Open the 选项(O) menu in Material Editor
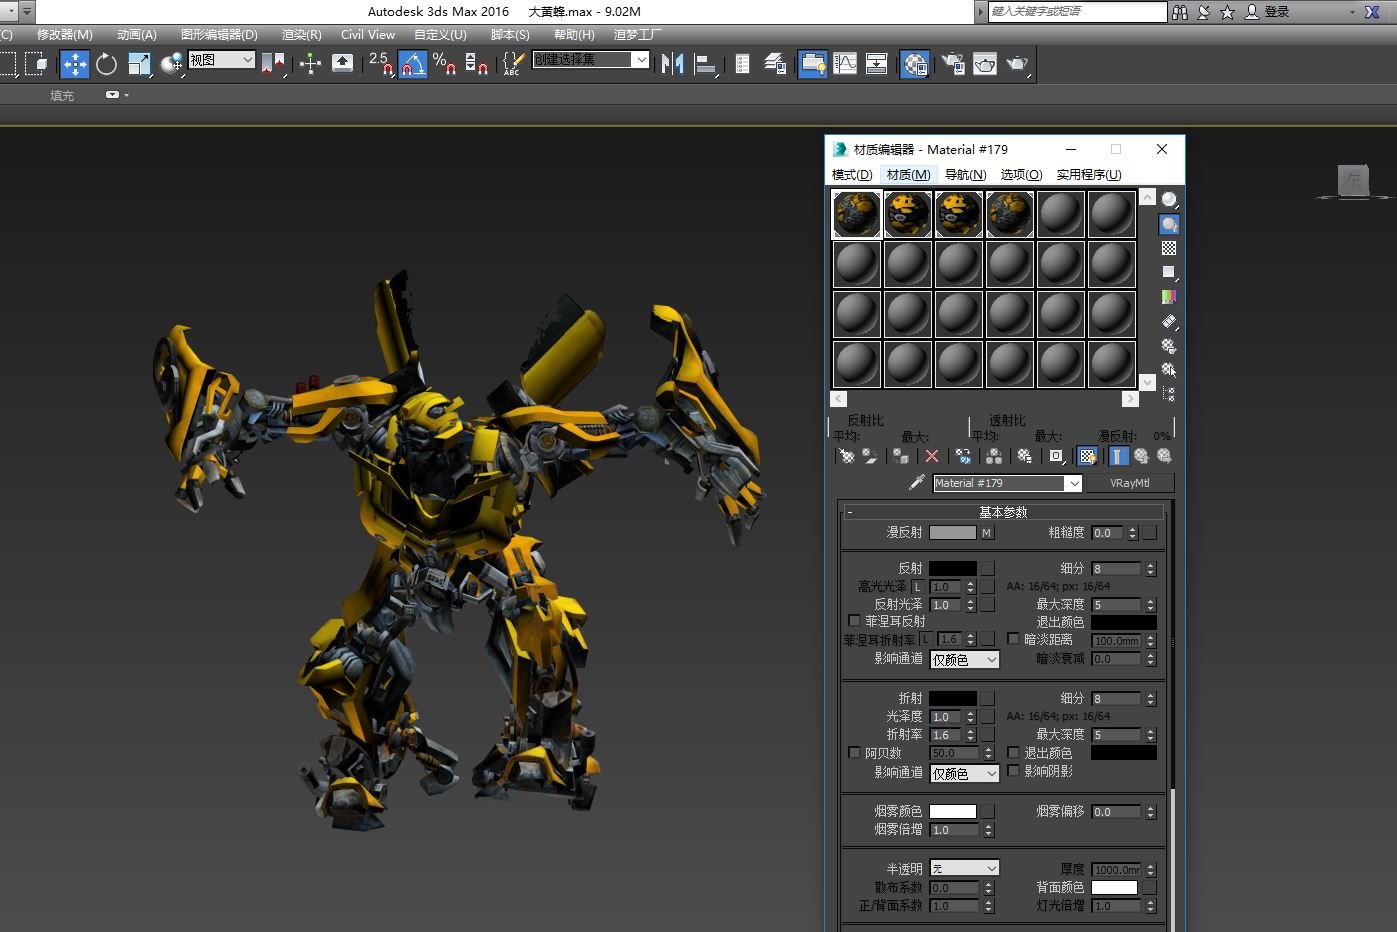This screenshot has width=1397, height=932. (x=1019, y=174)
